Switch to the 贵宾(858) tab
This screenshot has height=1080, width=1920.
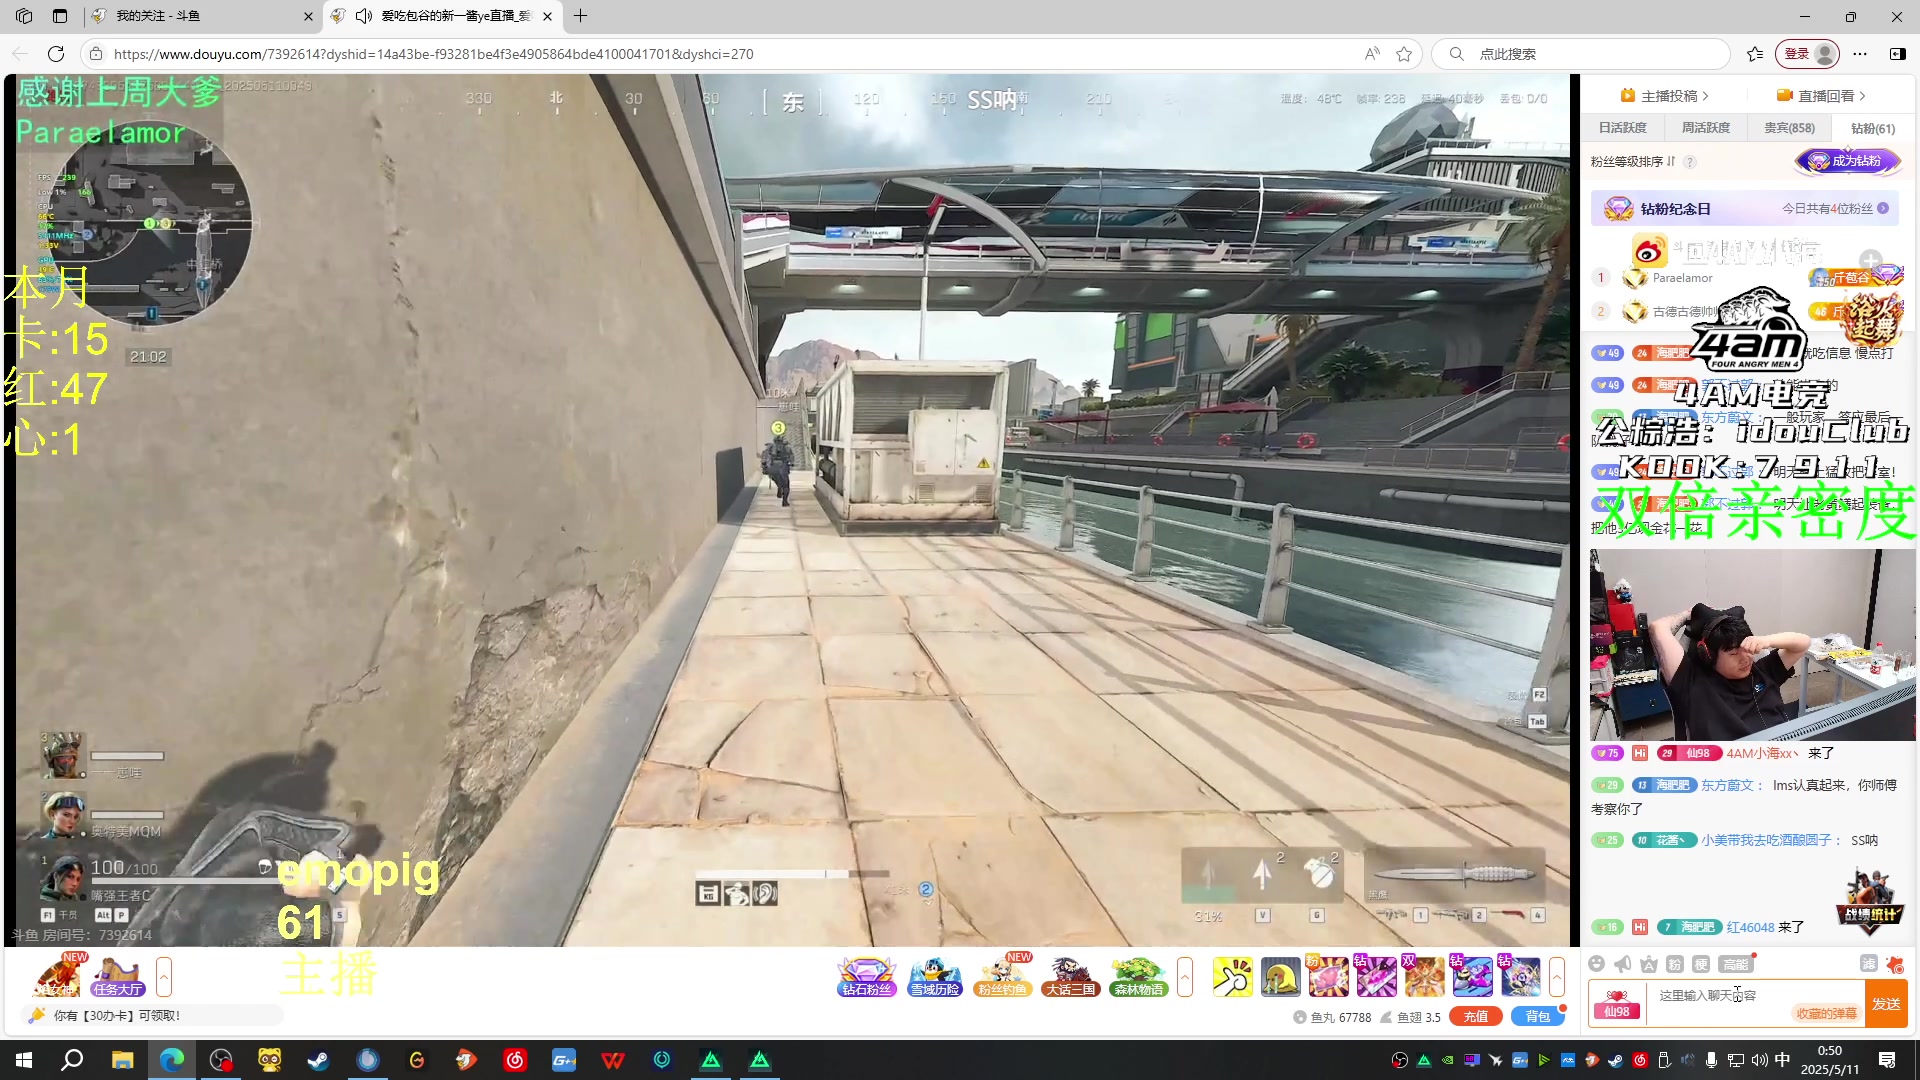pos(1789,128)
